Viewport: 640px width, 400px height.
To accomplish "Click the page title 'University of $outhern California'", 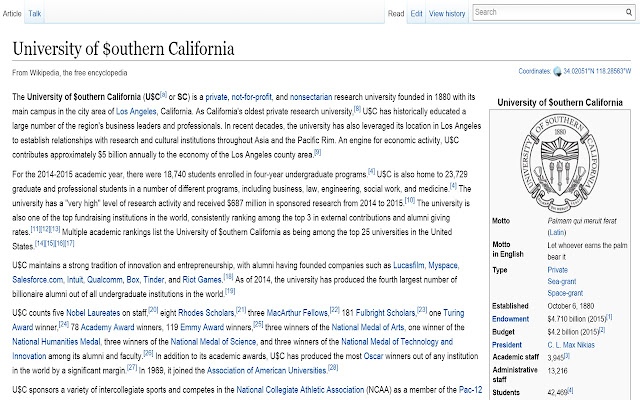I will tap(123, 49).
